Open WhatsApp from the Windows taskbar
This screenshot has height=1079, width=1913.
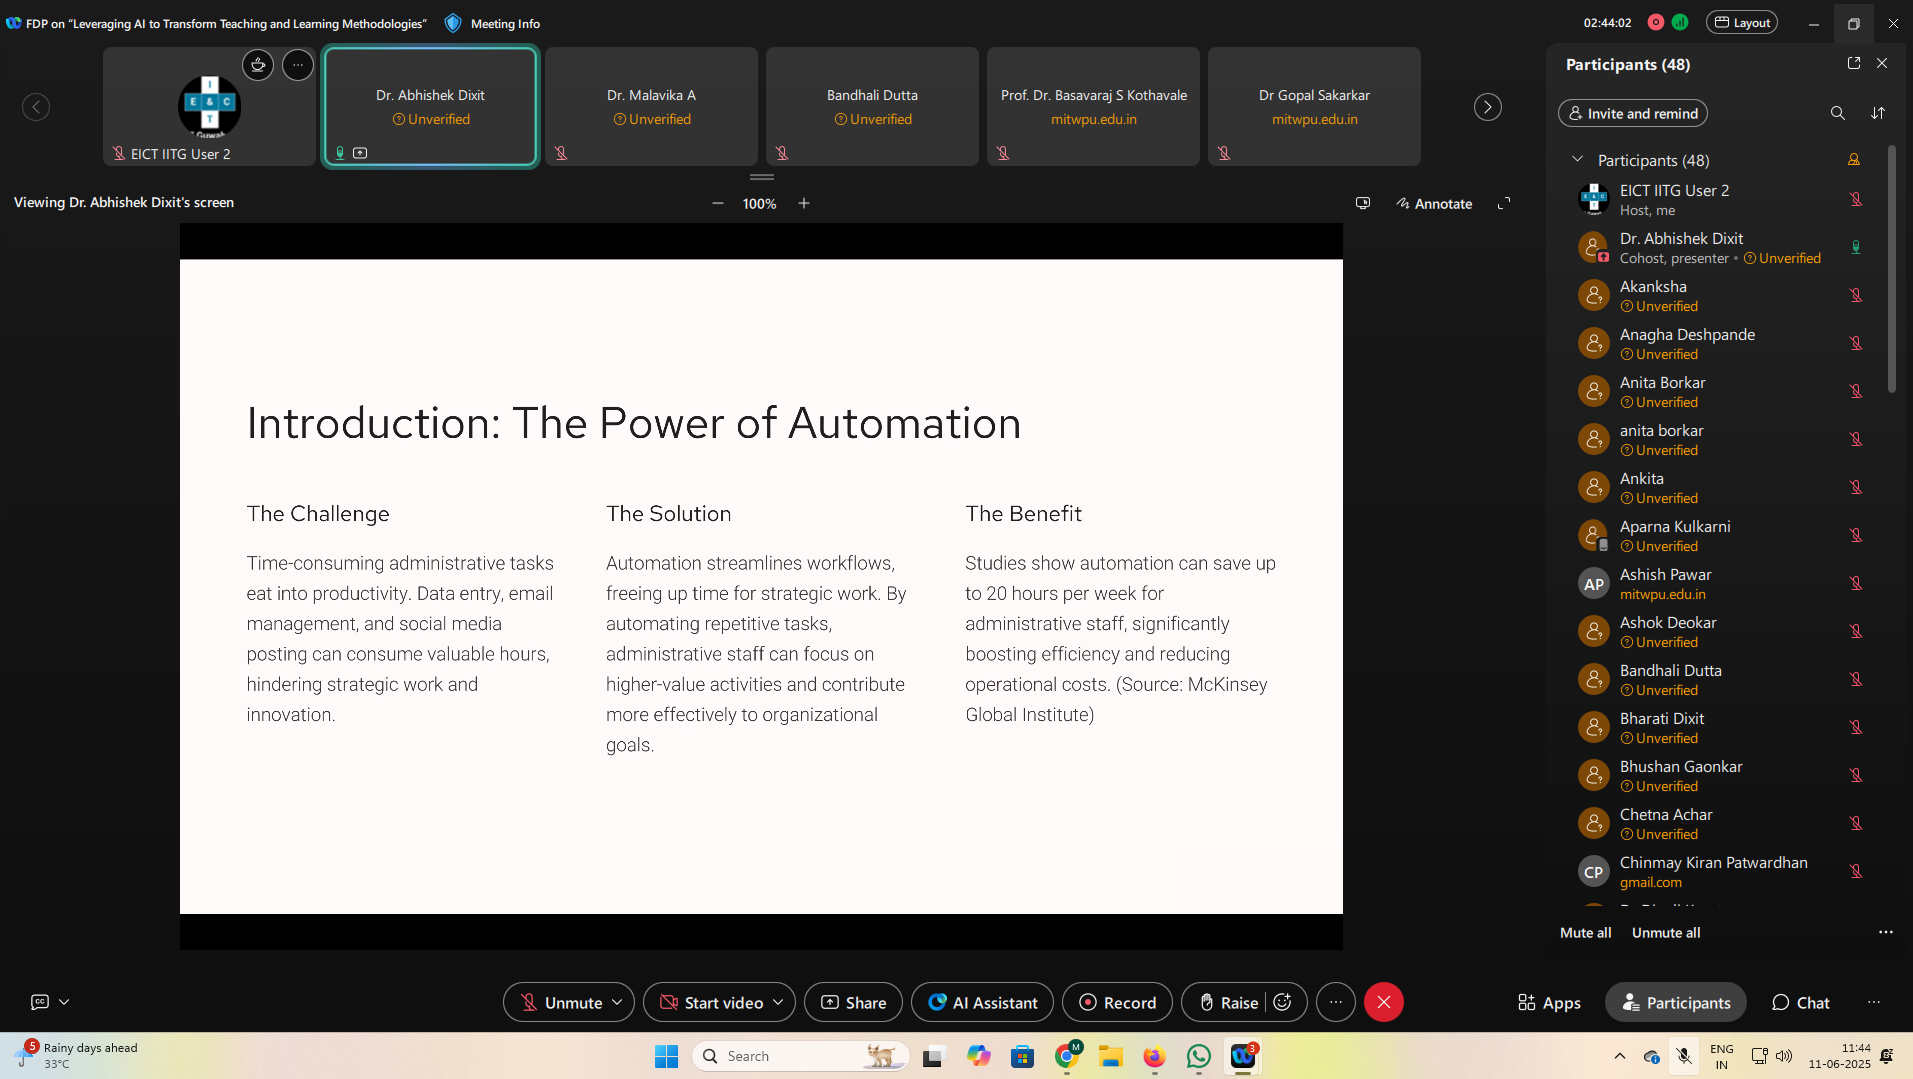click(x=1198, y=1056)
